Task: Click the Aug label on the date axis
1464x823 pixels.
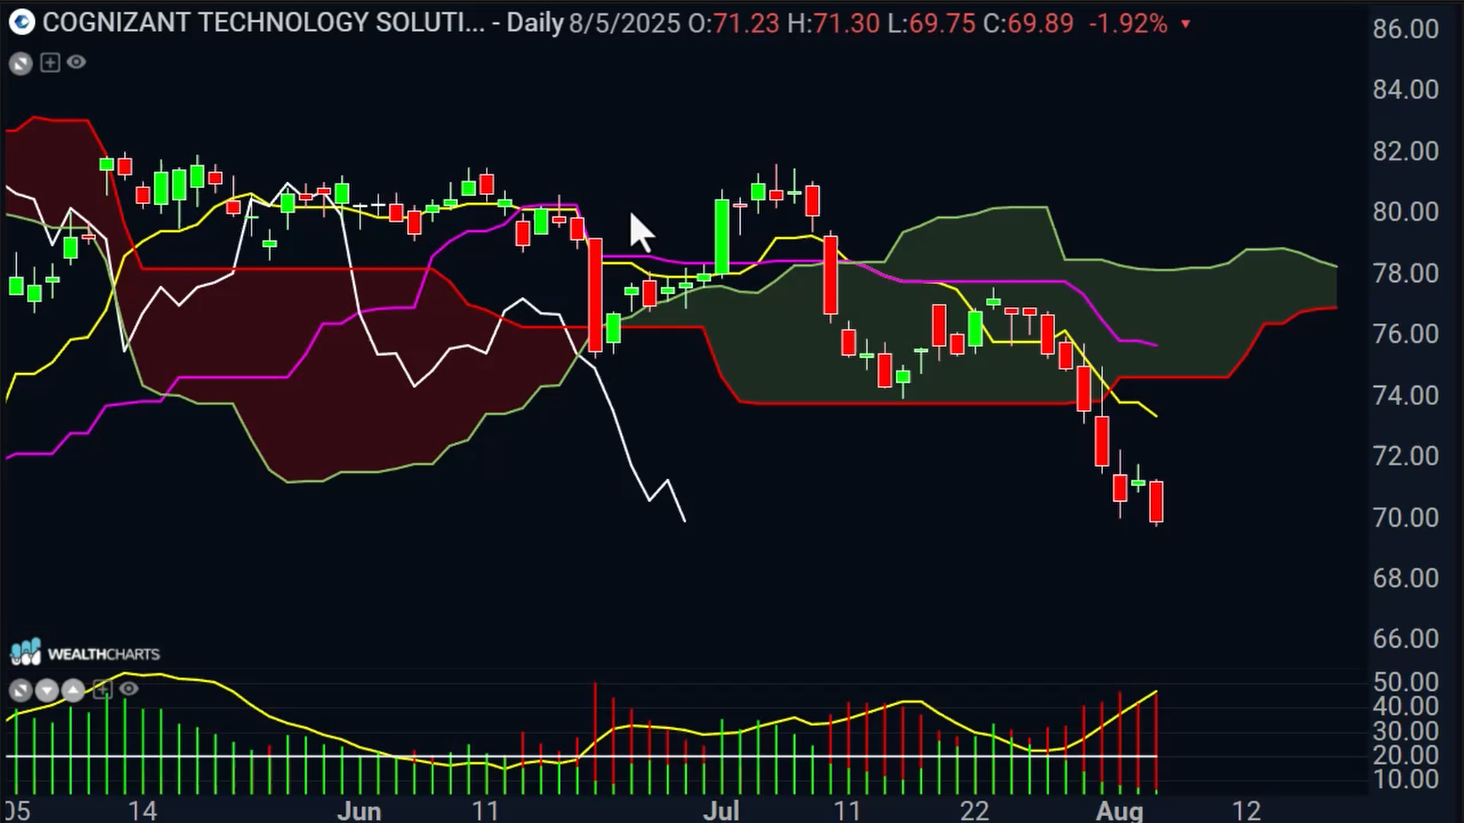Action: (1119, 810)
